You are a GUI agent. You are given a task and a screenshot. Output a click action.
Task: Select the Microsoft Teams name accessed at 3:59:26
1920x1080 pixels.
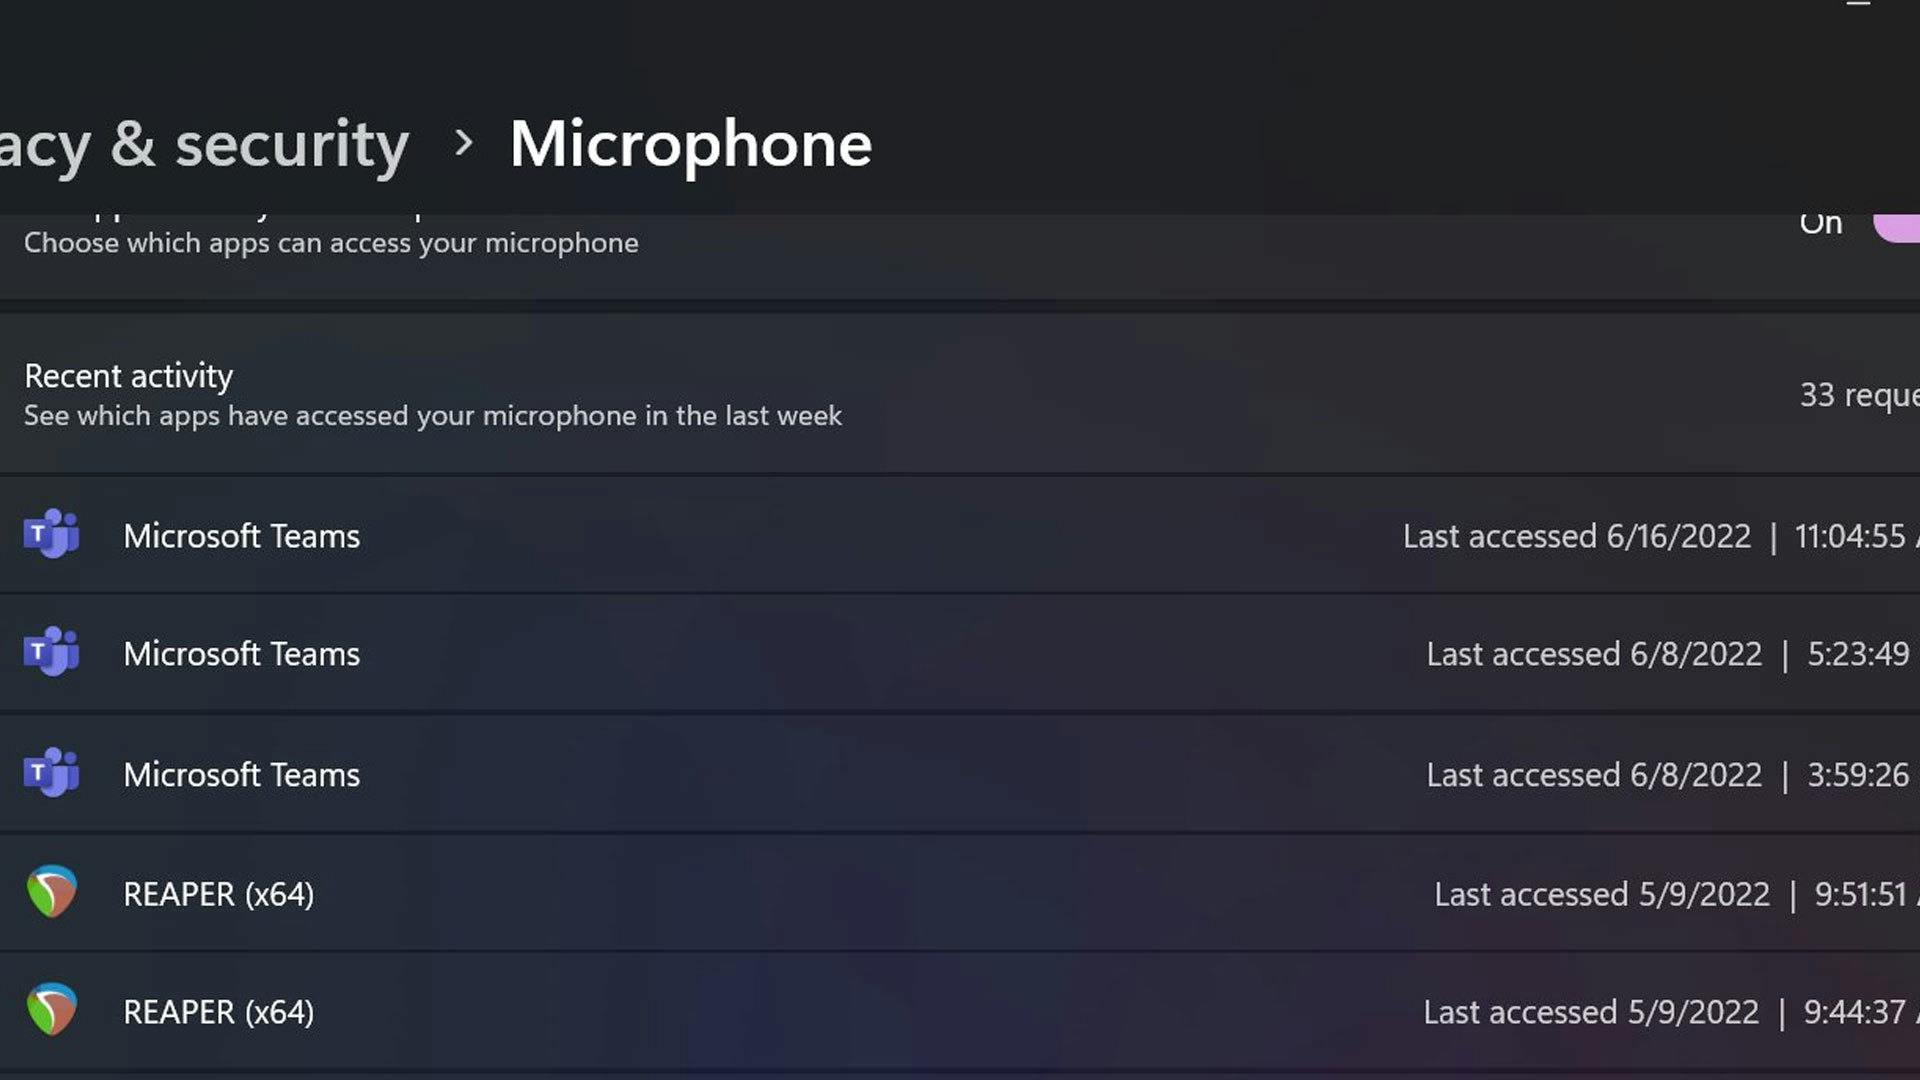241,775
